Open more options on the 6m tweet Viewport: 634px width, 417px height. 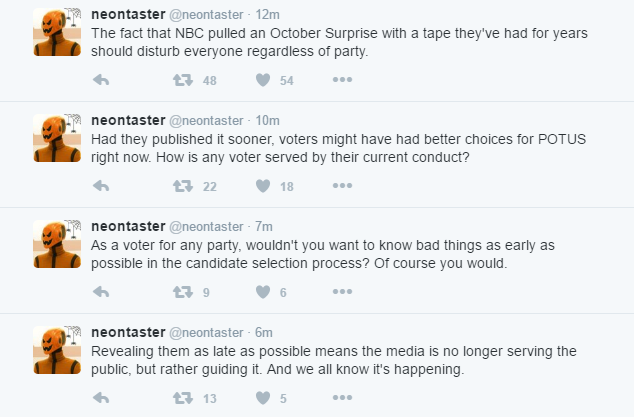pos(342,398)
